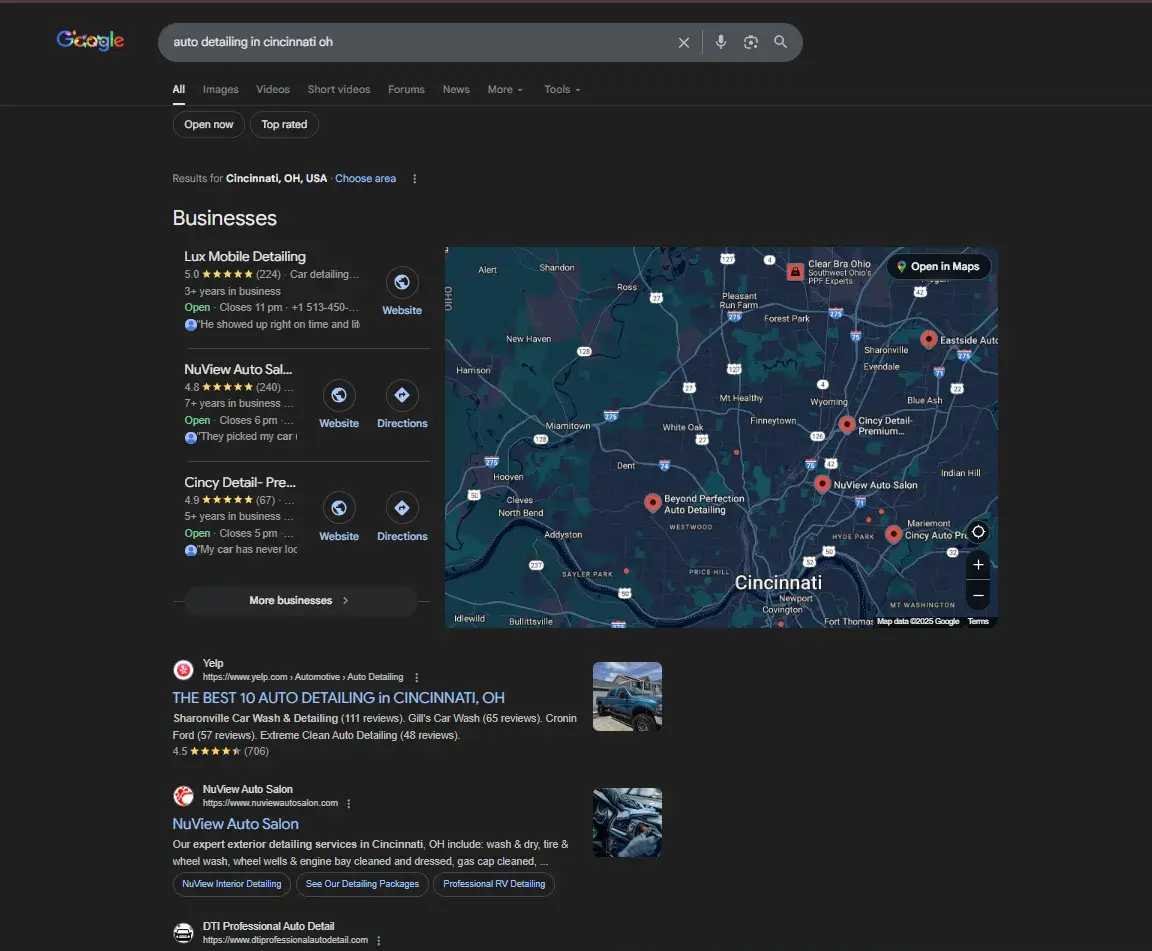
Task: Open DTI Professional result three-dot menu
Action: pos(378,940)
